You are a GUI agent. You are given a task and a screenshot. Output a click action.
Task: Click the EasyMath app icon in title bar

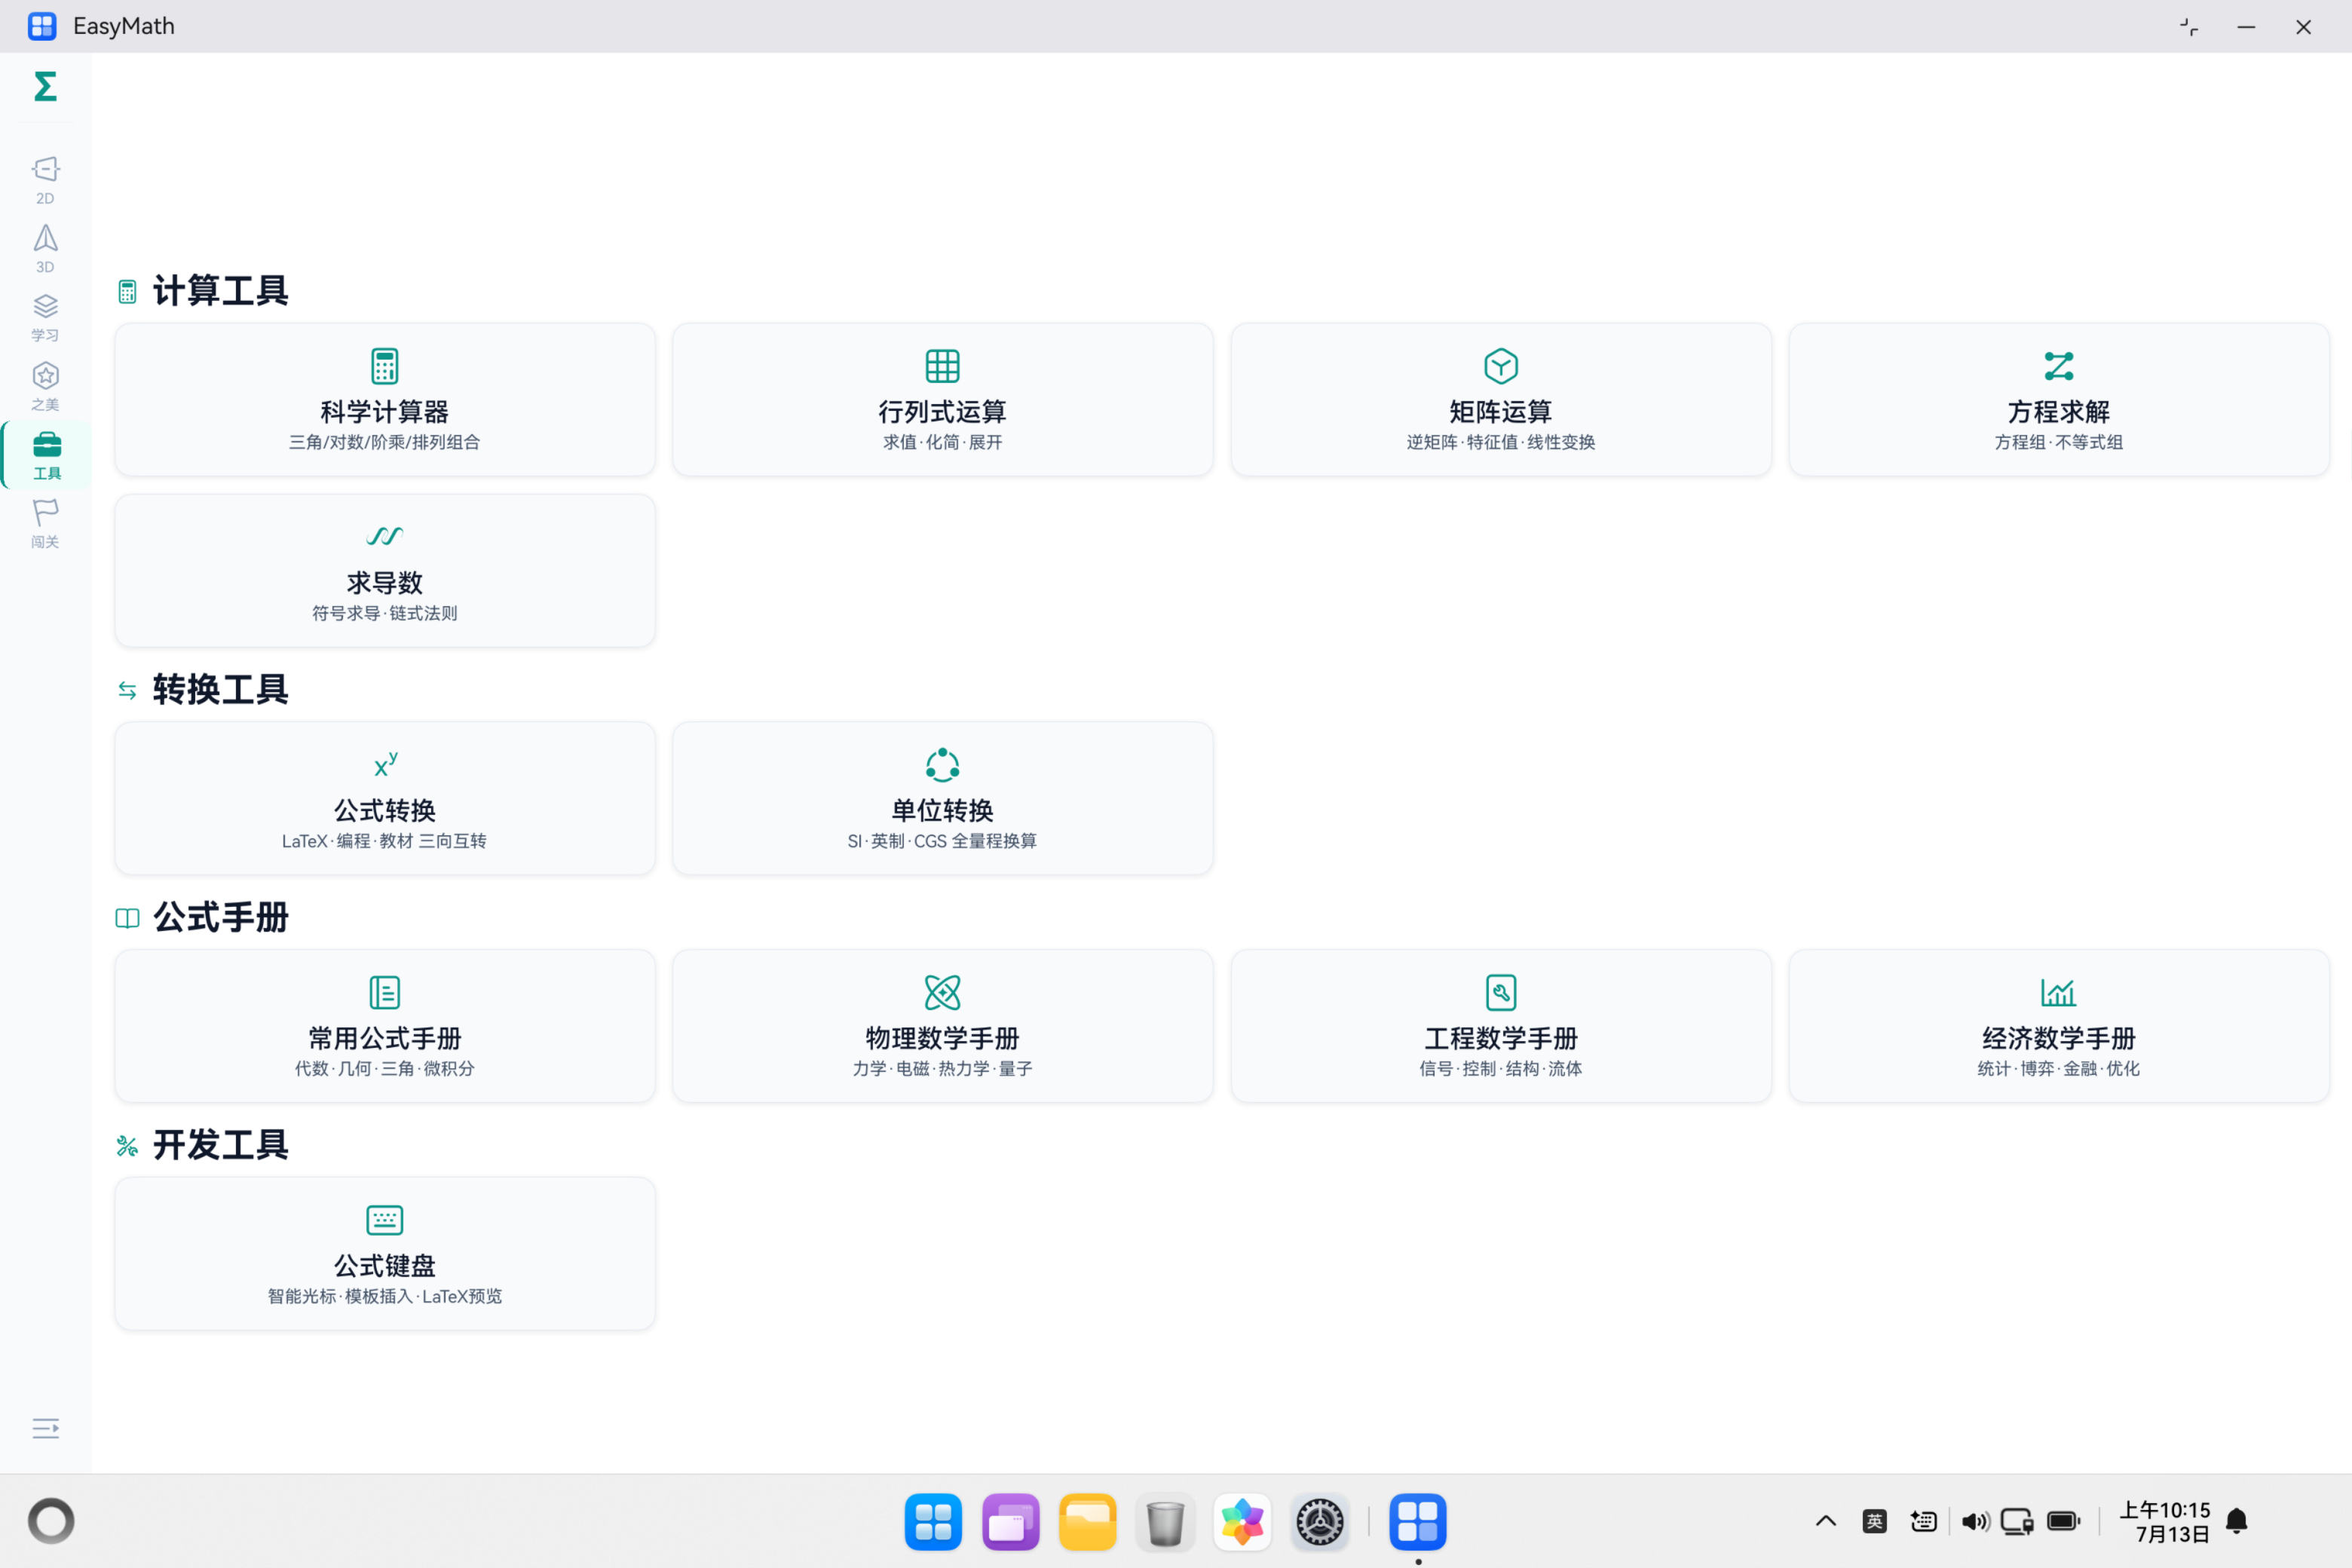[42, 26]
